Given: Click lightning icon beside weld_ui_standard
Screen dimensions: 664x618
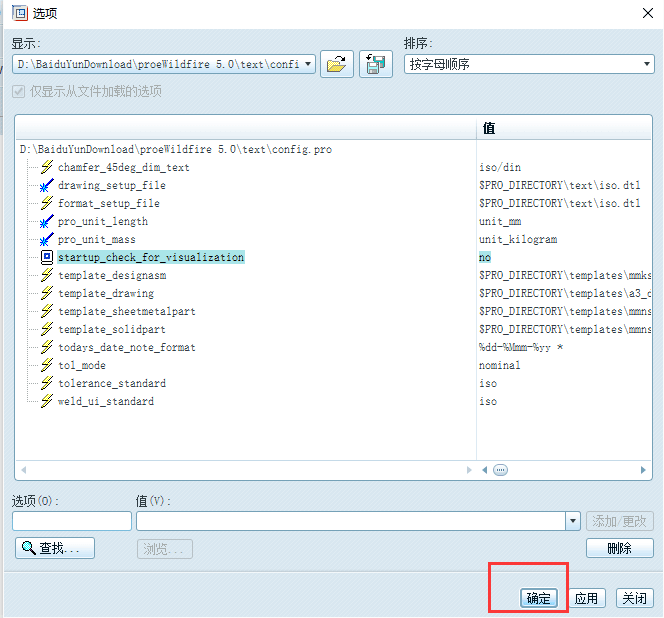Looking at the screenshot, I should point(46,402).
